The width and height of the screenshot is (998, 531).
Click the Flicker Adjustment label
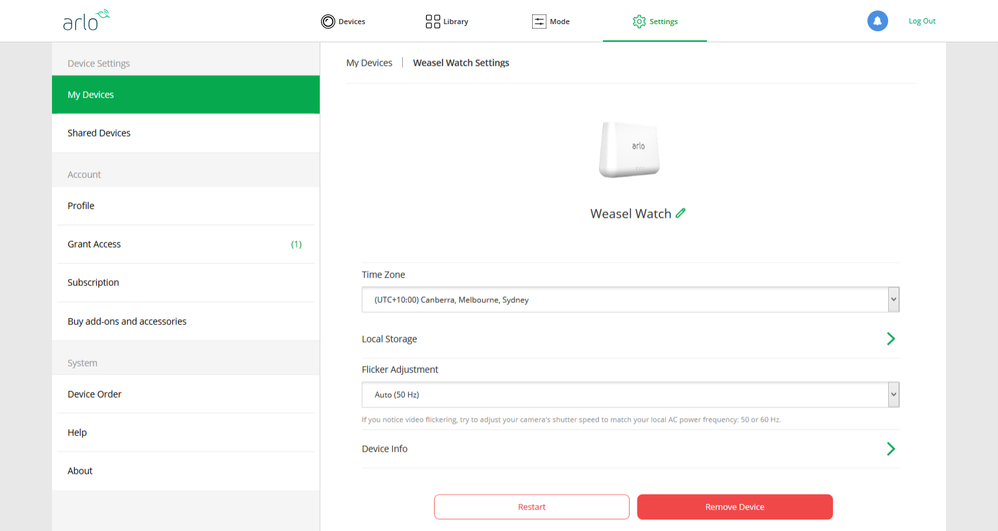[x=400, y=369]
